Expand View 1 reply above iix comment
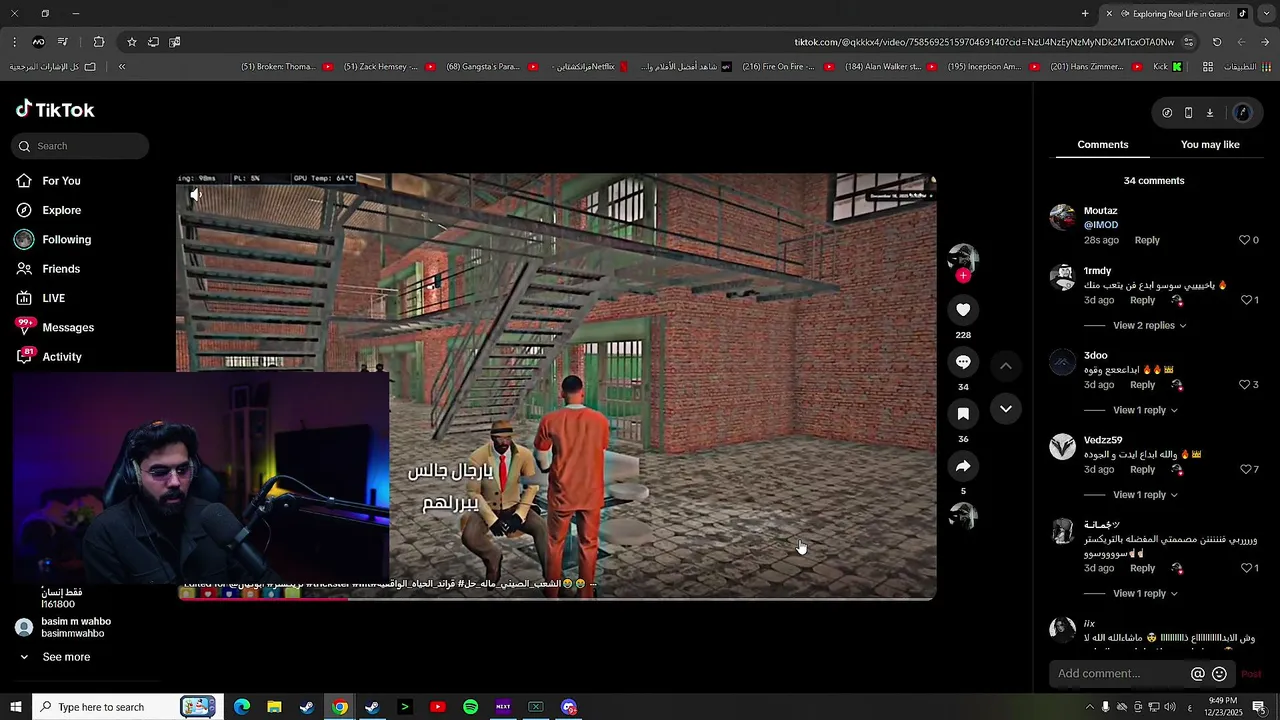This screenshot has height=720, width=1280. coord(1145,594)
